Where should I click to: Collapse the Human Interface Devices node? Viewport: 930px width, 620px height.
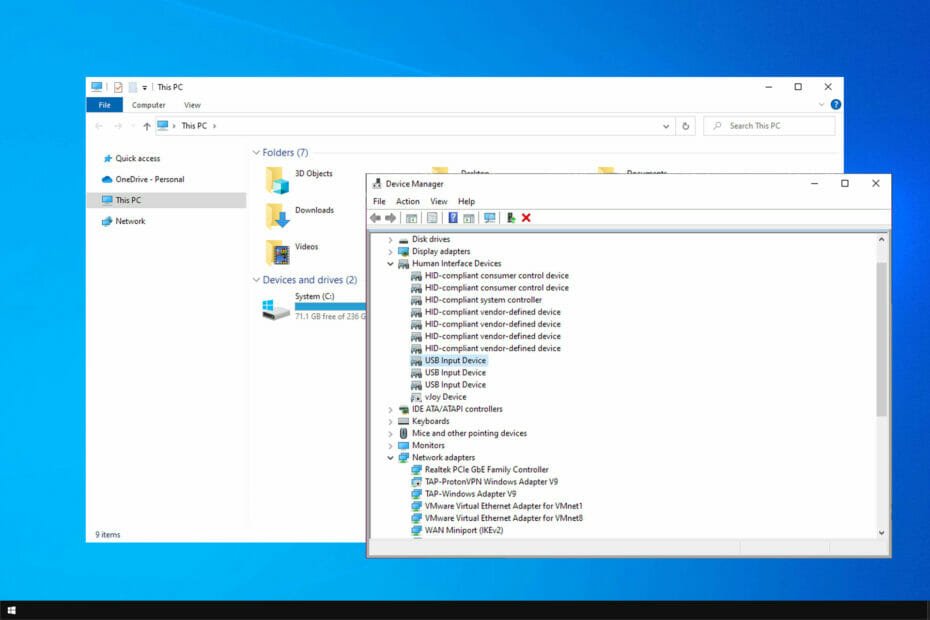click(x=390, y=263)
